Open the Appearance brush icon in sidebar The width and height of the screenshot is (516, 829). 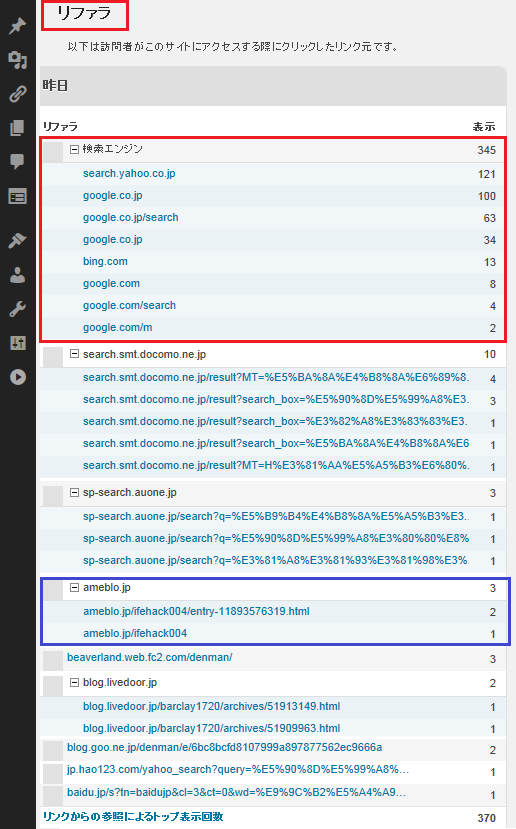(x=17, y=241)
